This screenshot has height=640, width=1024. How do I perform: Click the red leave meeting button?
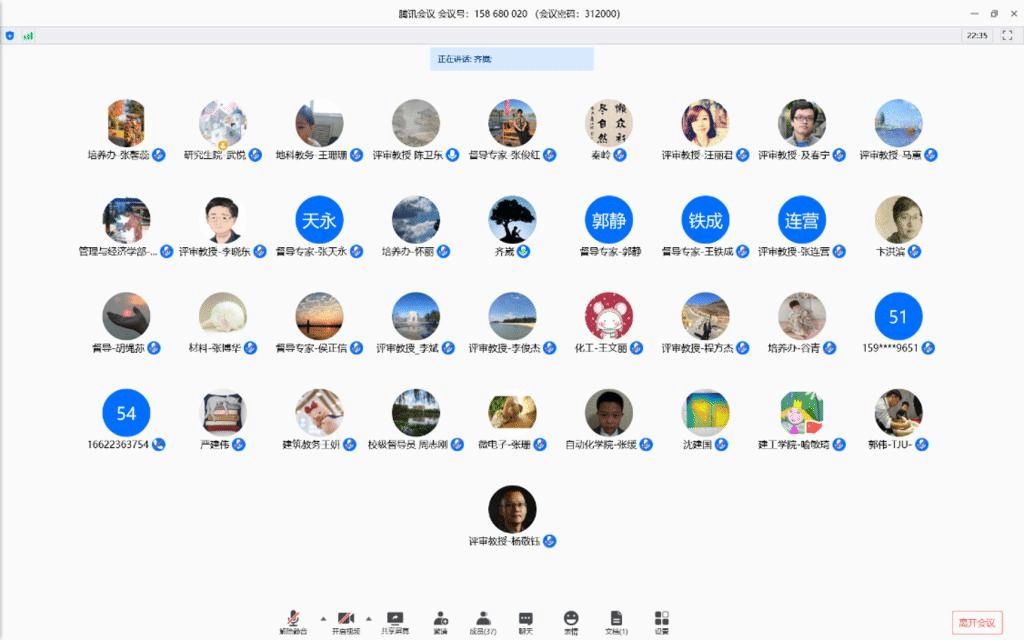[977, 622]
